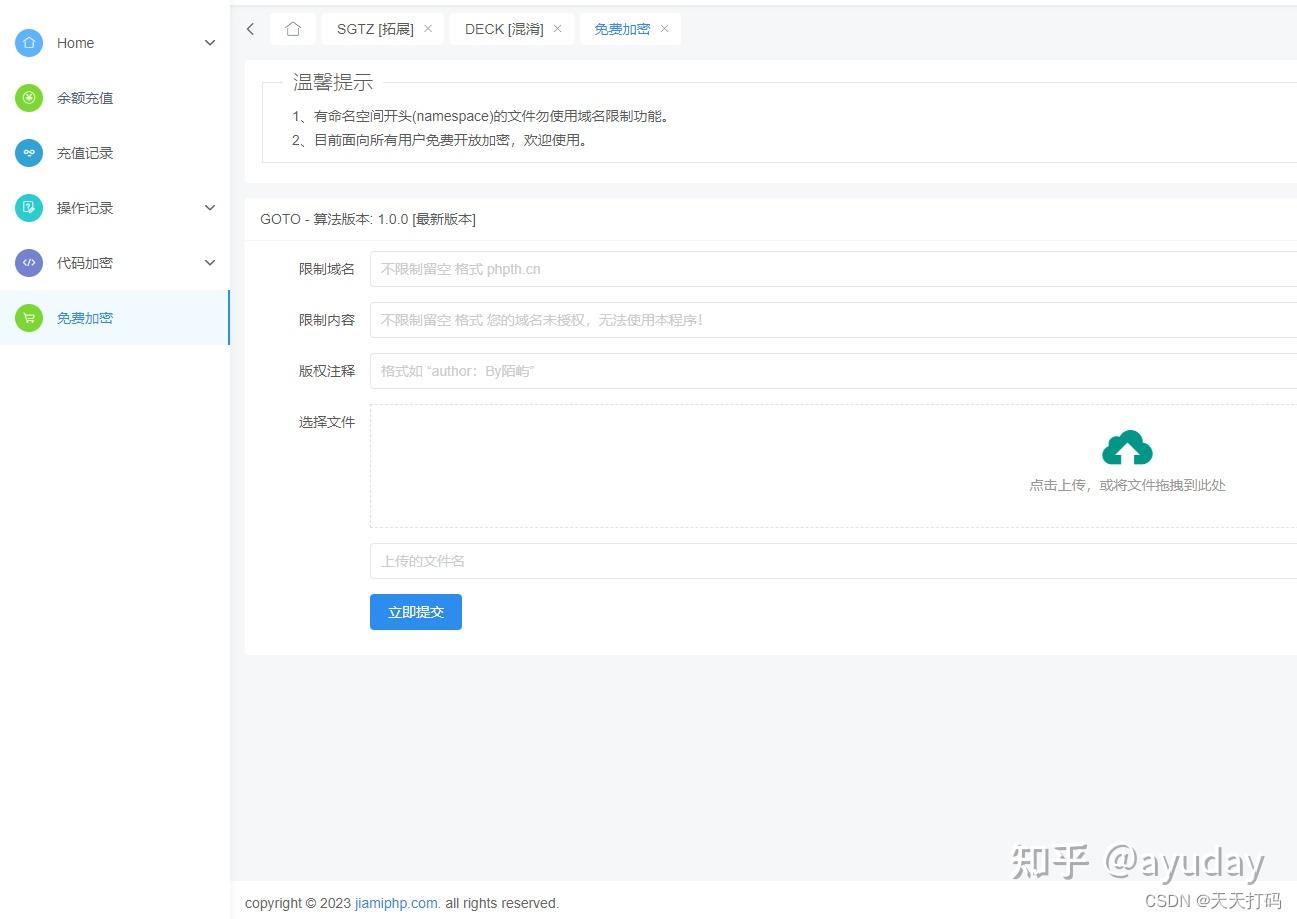Click the 操作记录 record icon
Screen dimensions: 1297x919
(x=29, y=208)
